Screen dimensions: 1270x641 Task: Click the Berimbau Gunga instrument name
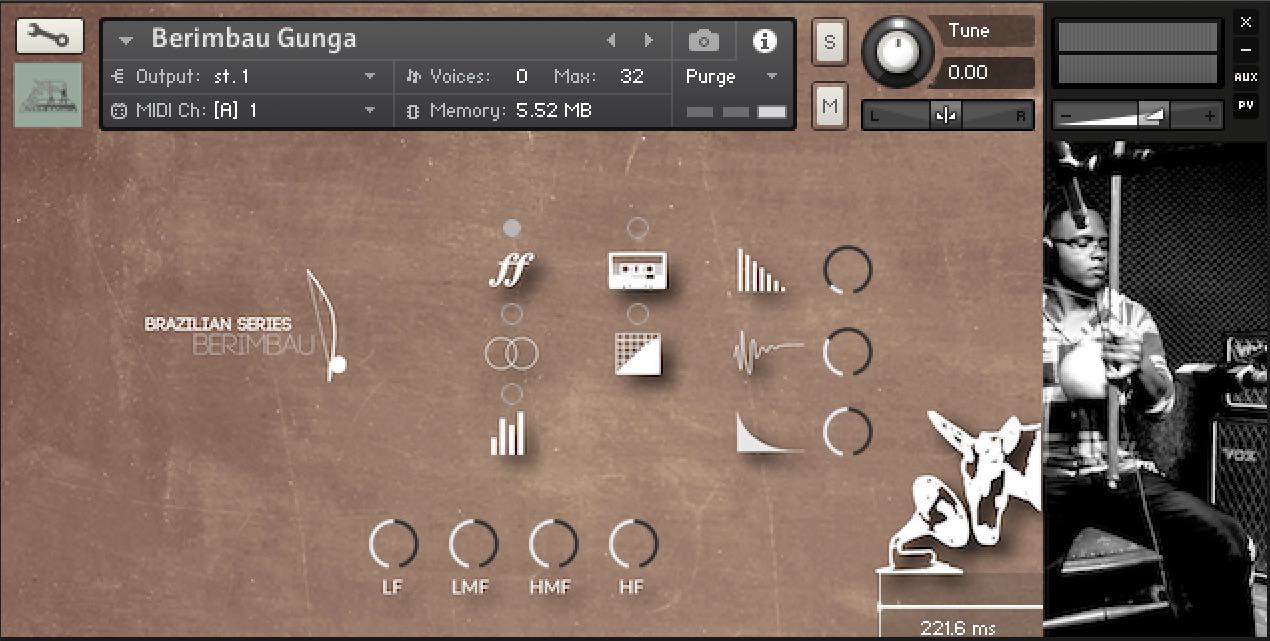tap(254, 39)
